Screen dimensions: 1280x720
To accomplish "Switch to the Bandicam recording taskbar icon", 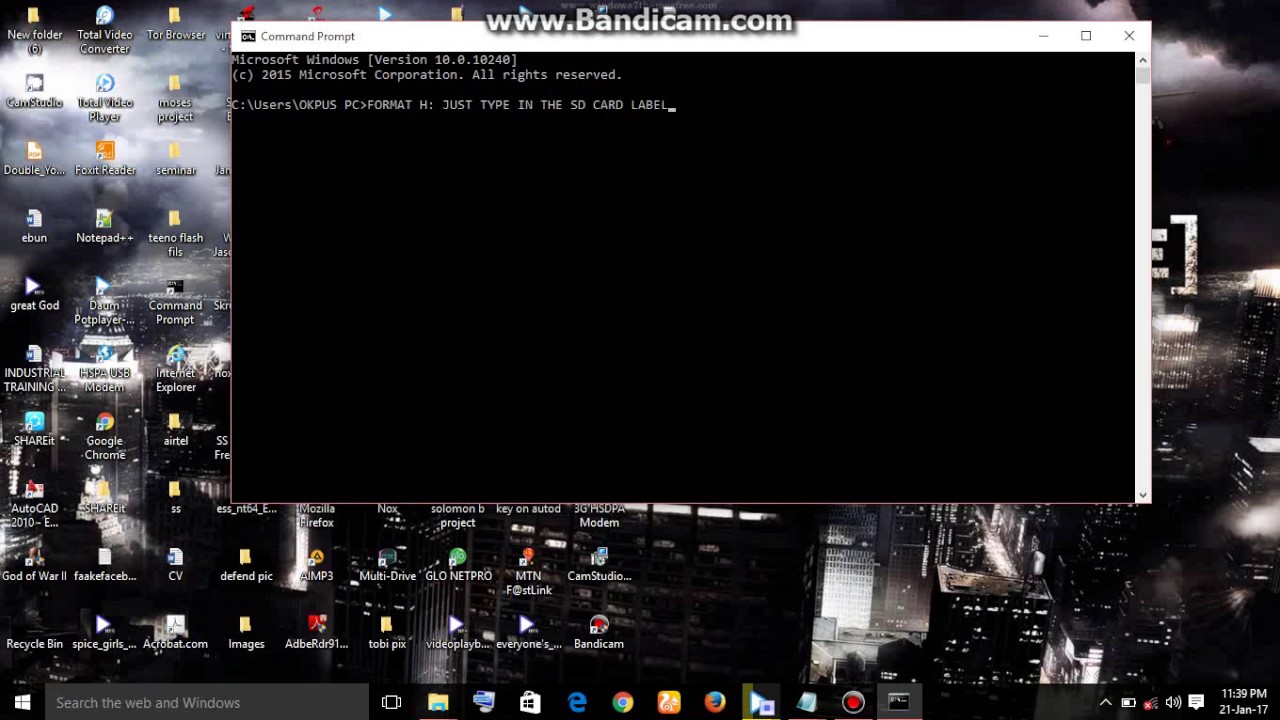I will [853, 702].
